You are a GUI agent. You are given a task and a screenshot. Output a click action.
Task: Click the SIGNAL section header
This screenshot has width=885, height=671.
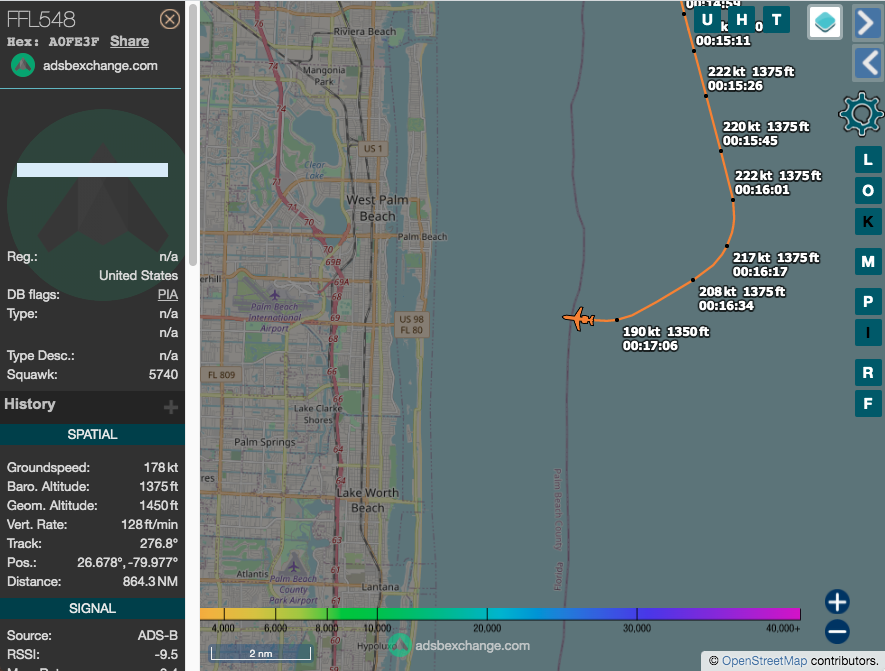coord(93,608)
